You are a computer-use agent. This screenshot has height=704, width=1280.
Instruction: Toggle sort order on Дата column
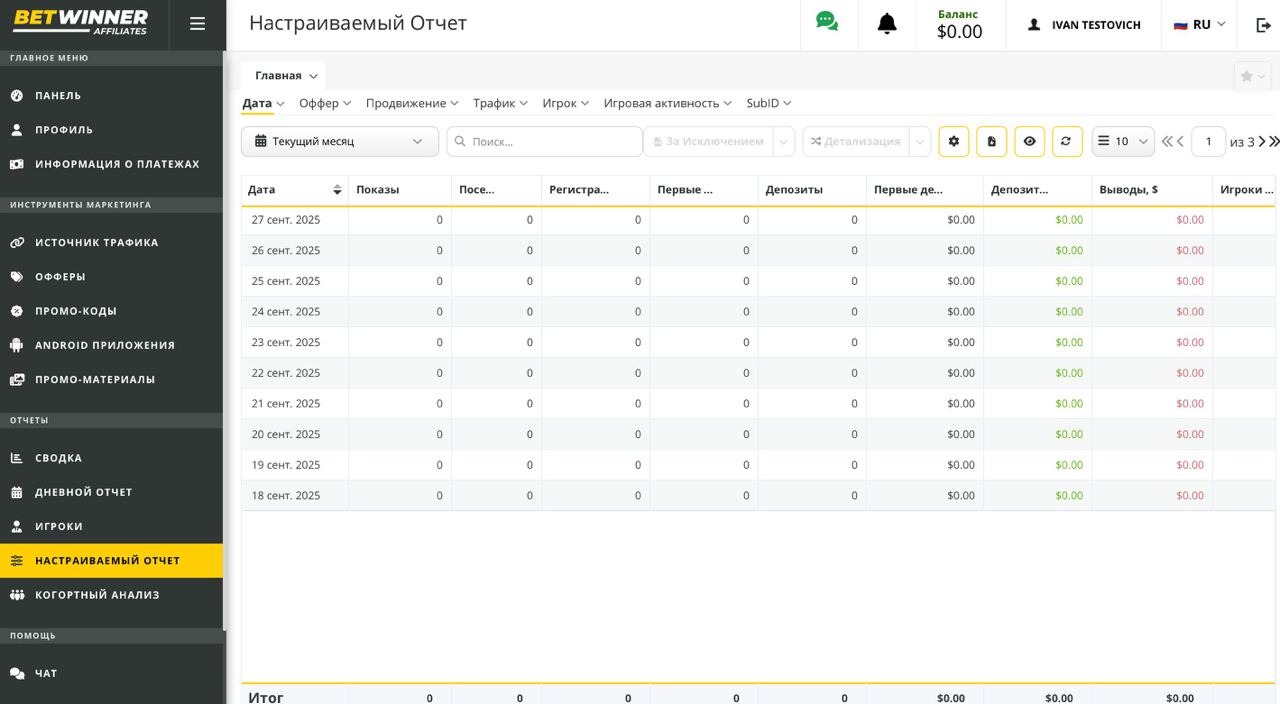click(337, 190)
